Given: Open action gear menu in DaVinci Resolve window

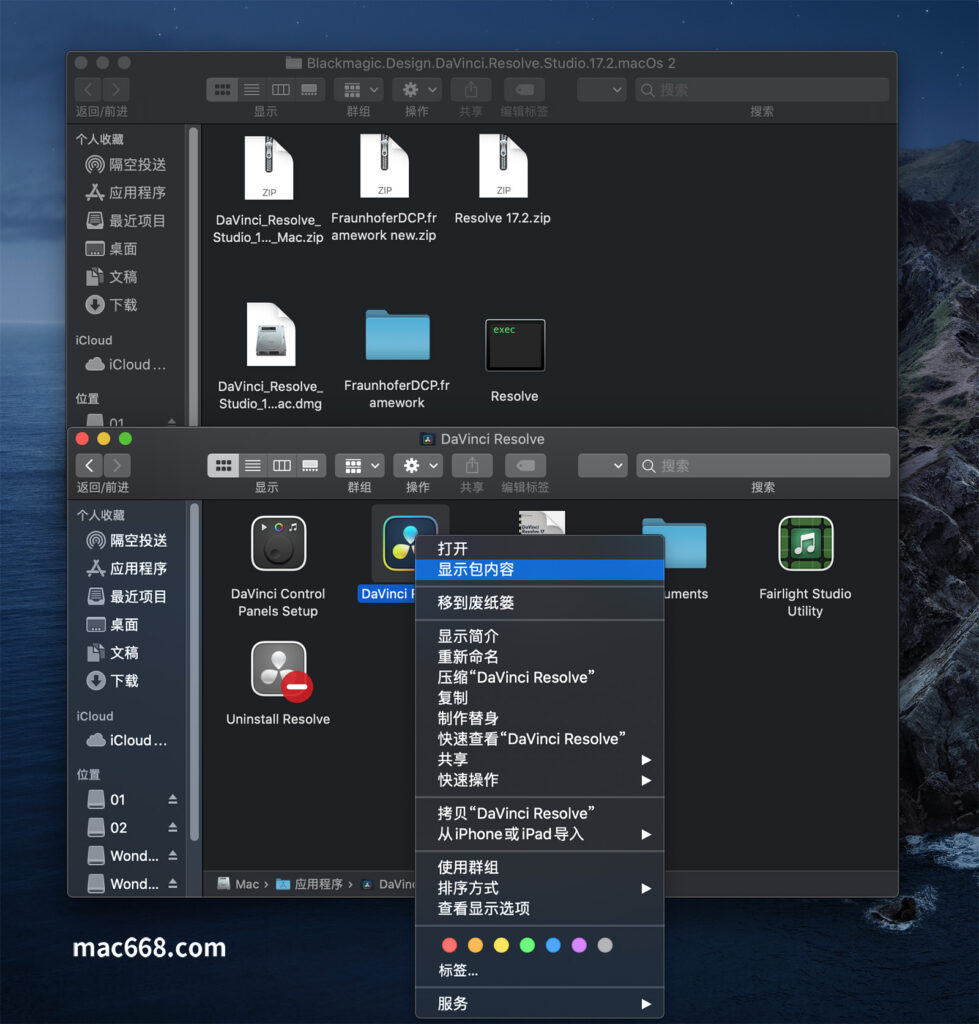Looking at the screenshot, I should pyautogui.click(x=419, y=466).
